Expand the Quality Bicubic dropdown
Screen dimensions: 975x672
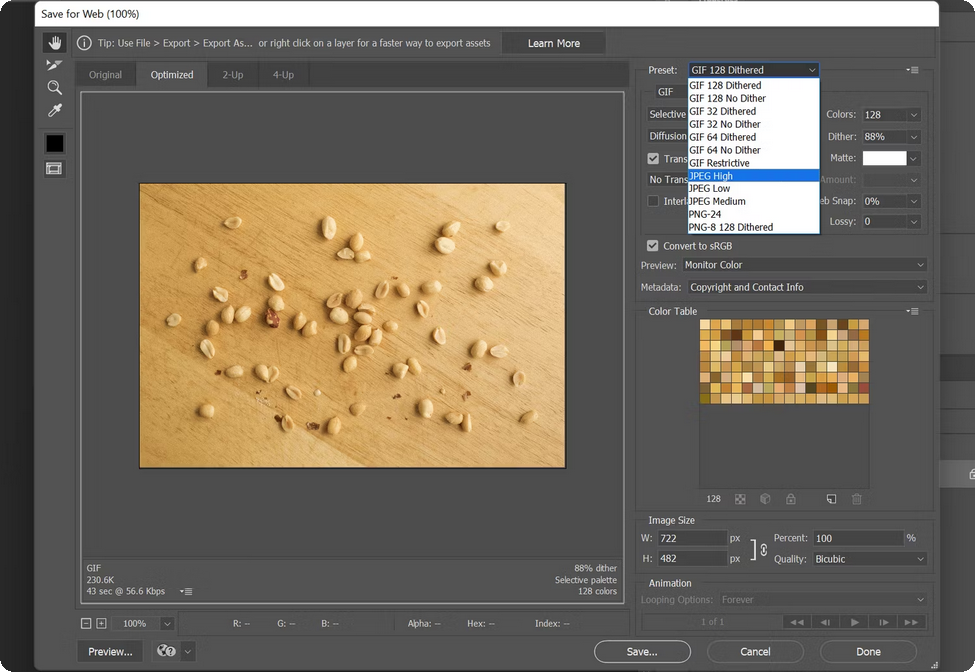[x=869, y=559]
